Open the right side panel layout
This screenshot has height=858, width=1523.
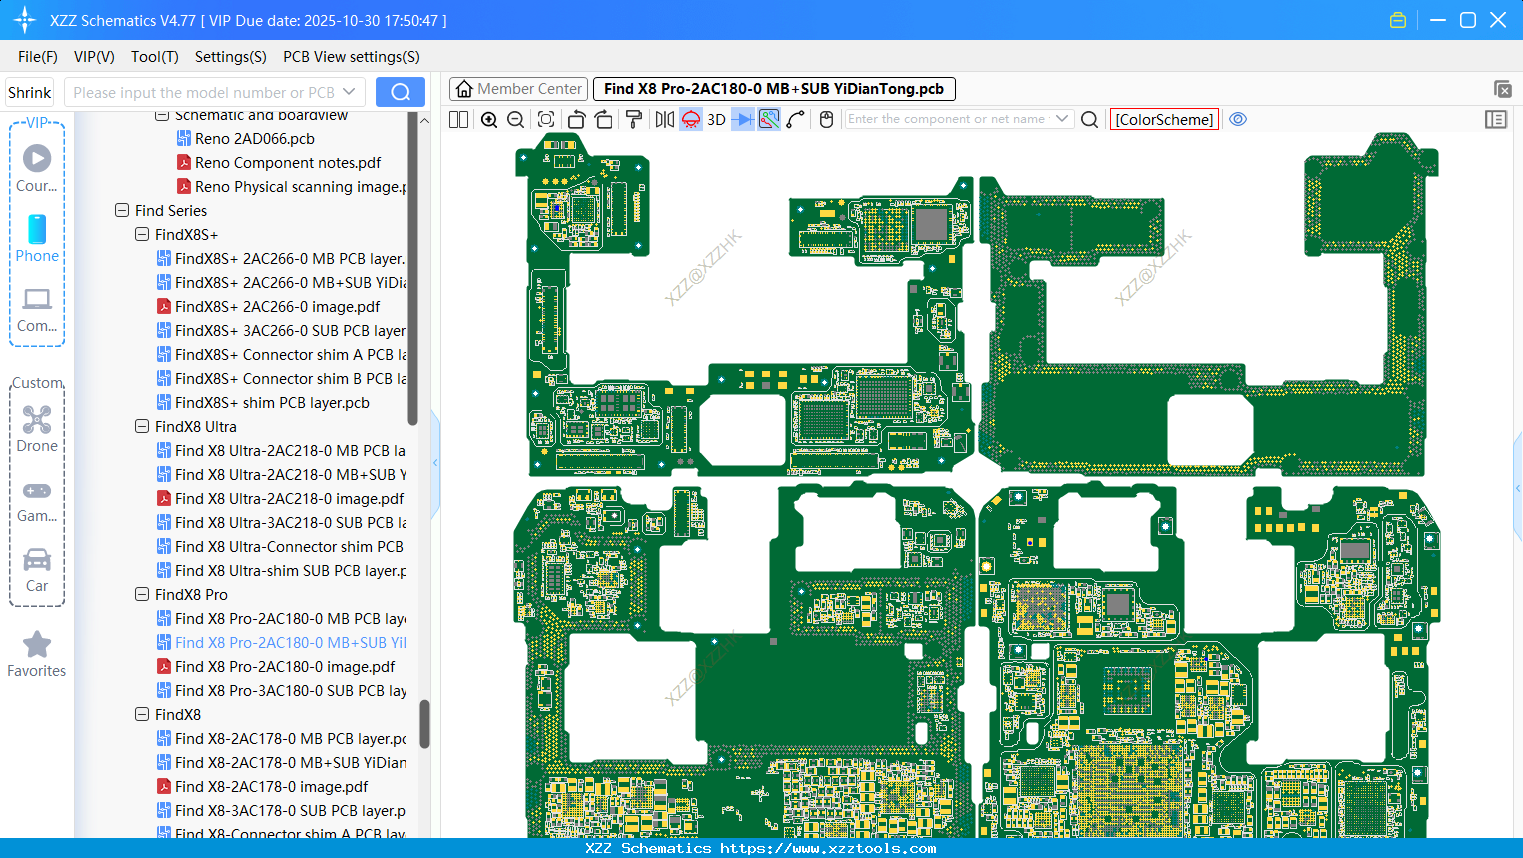pyautogui.click(x=1496, y=119)
